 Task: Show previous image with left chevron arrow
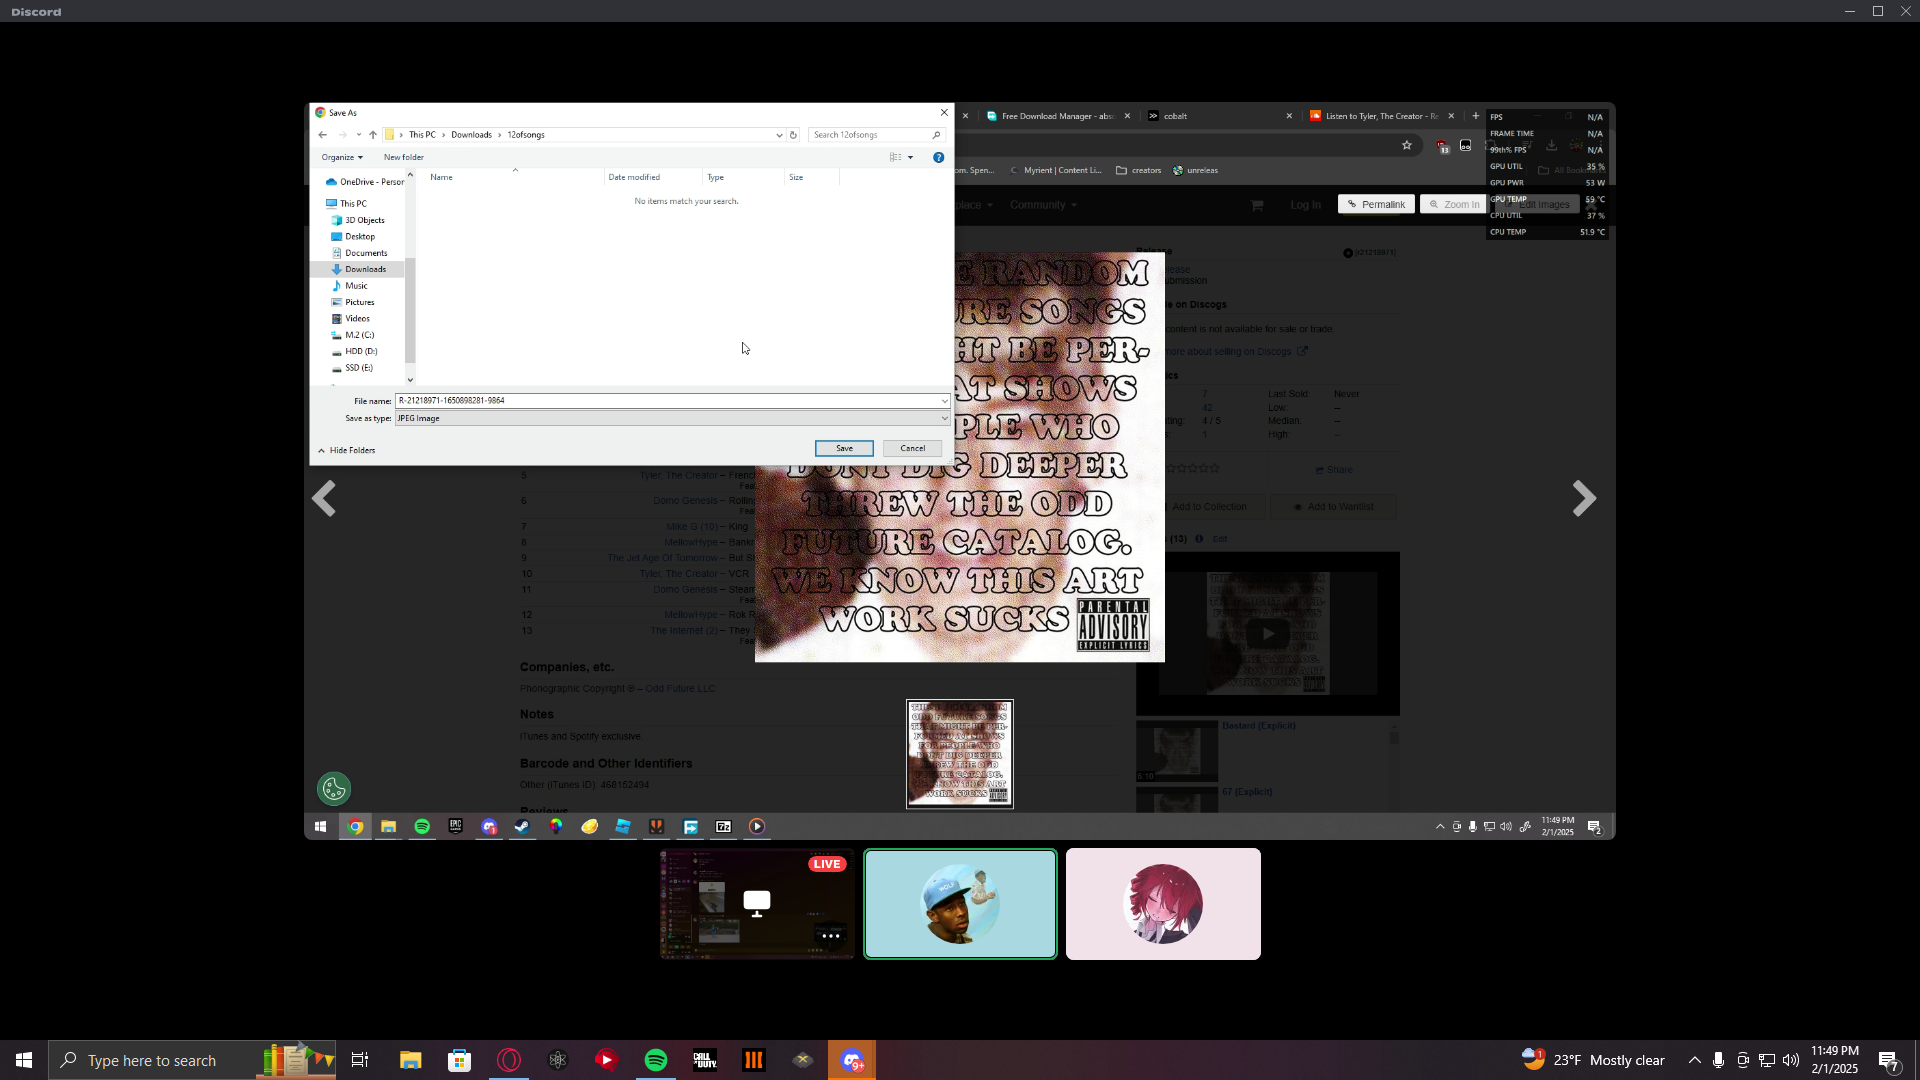point(324,498)
